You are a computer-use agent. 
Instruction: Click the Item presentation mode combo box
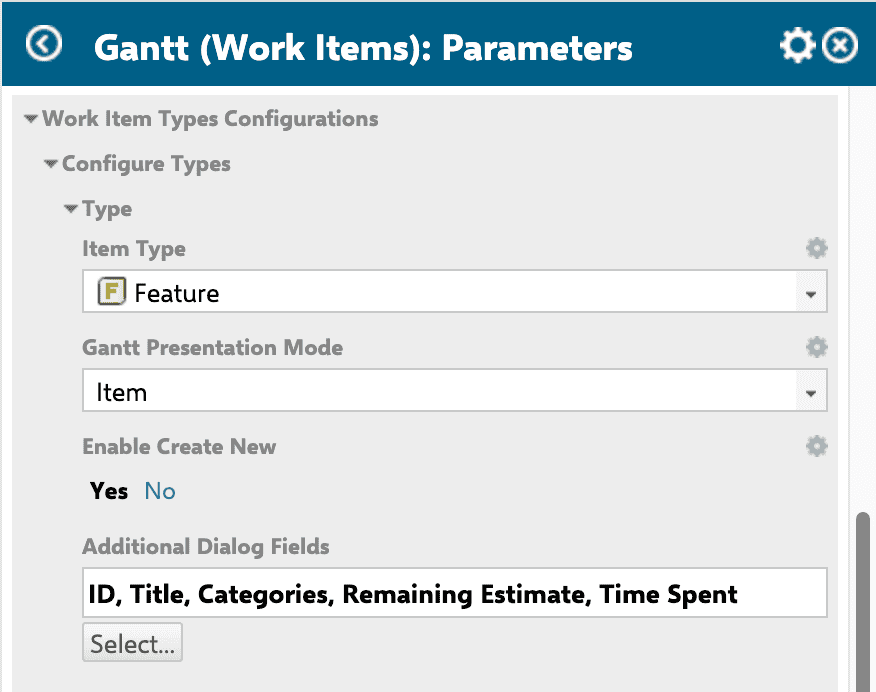pos(455,390)
